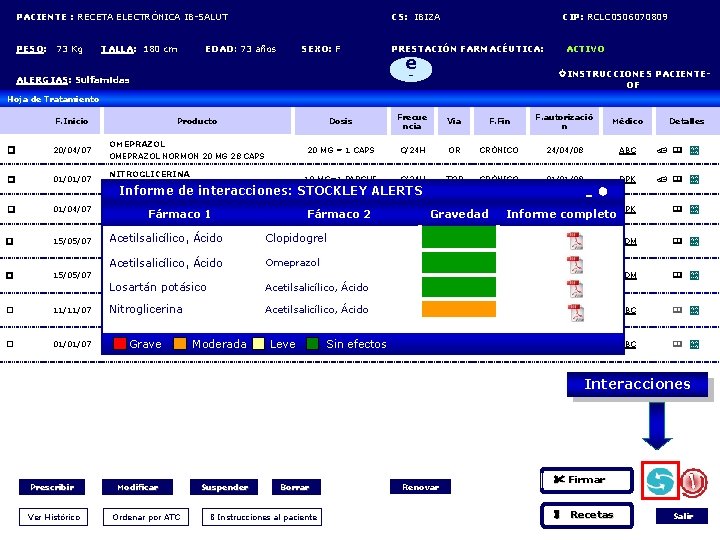Click the Producto column header
This screenshot has height=540, width=720.
197,121
